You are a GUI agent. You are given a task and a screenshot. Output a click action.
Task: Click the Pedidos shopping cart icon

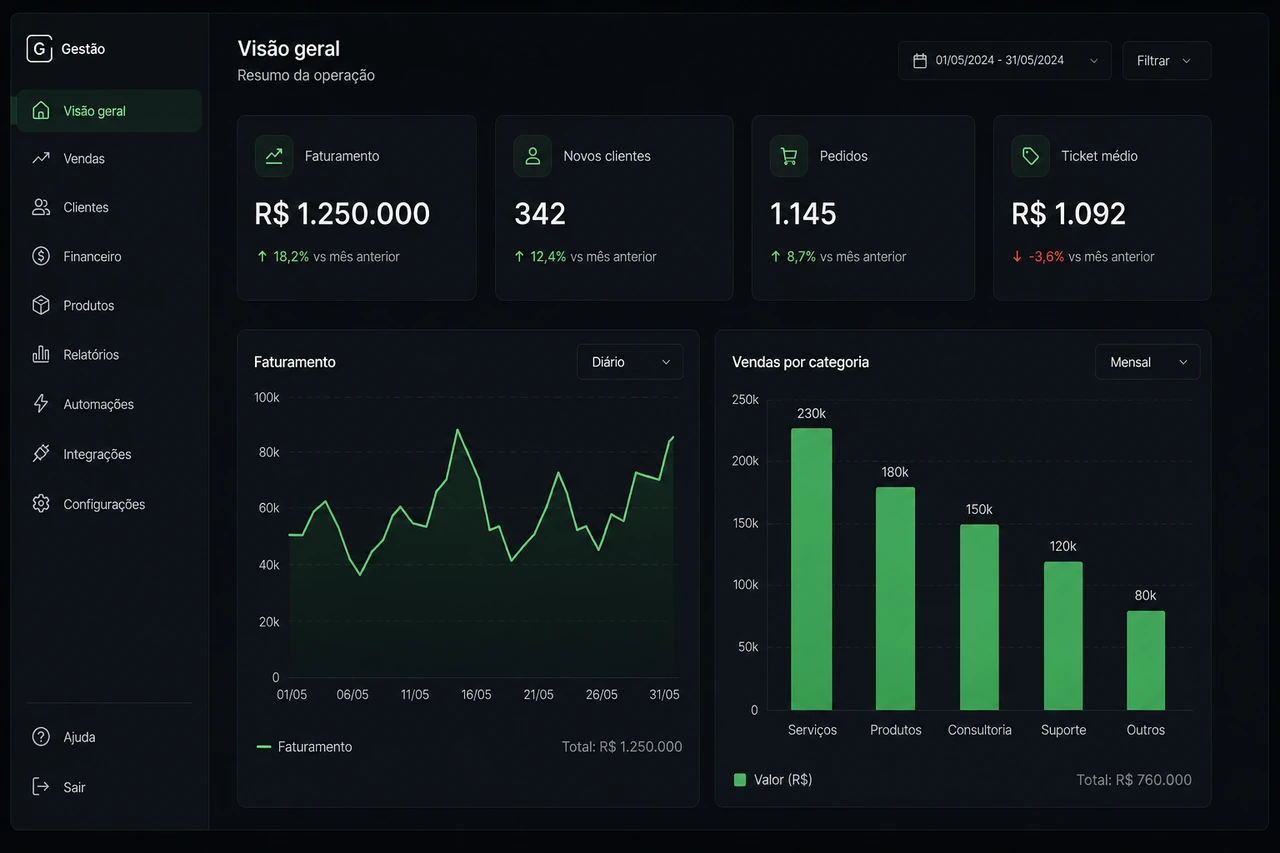point(789,156)
